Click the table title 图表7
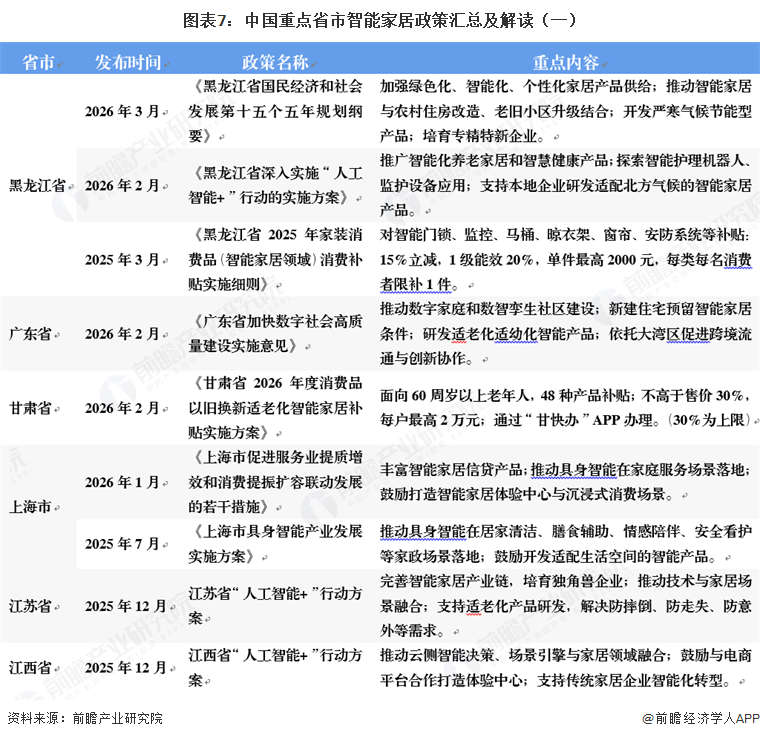 pyautogui.click(x=379, y=20)
